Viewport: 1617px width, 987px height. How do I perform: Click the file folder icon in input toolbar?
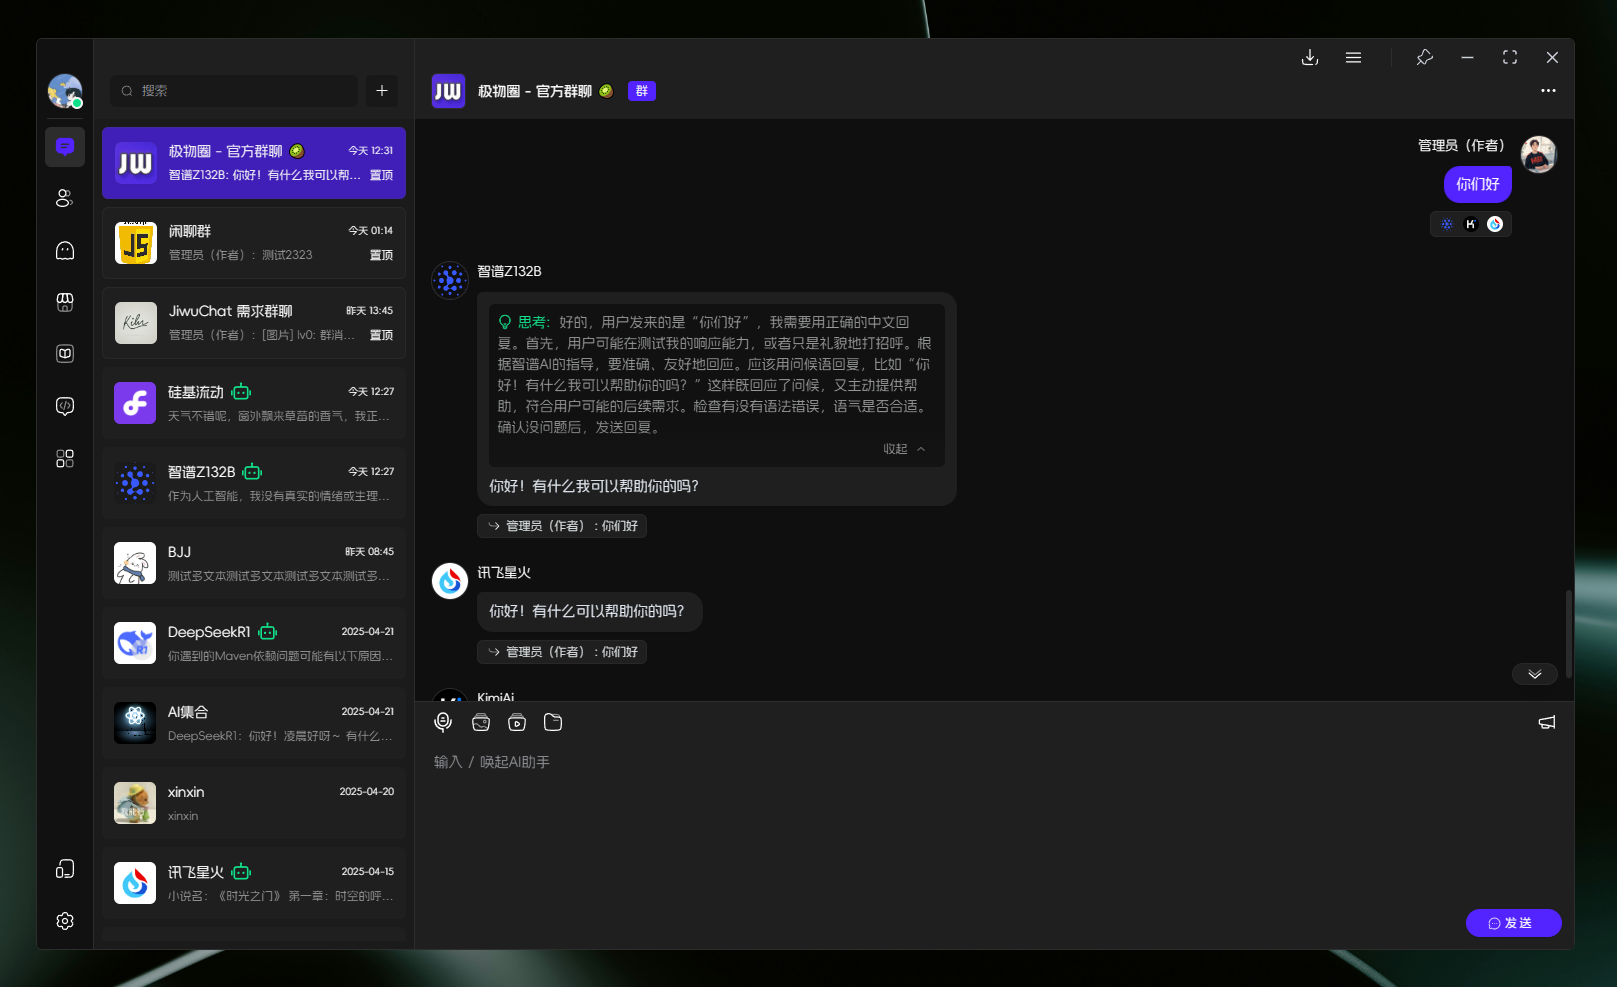click(553, 722)
